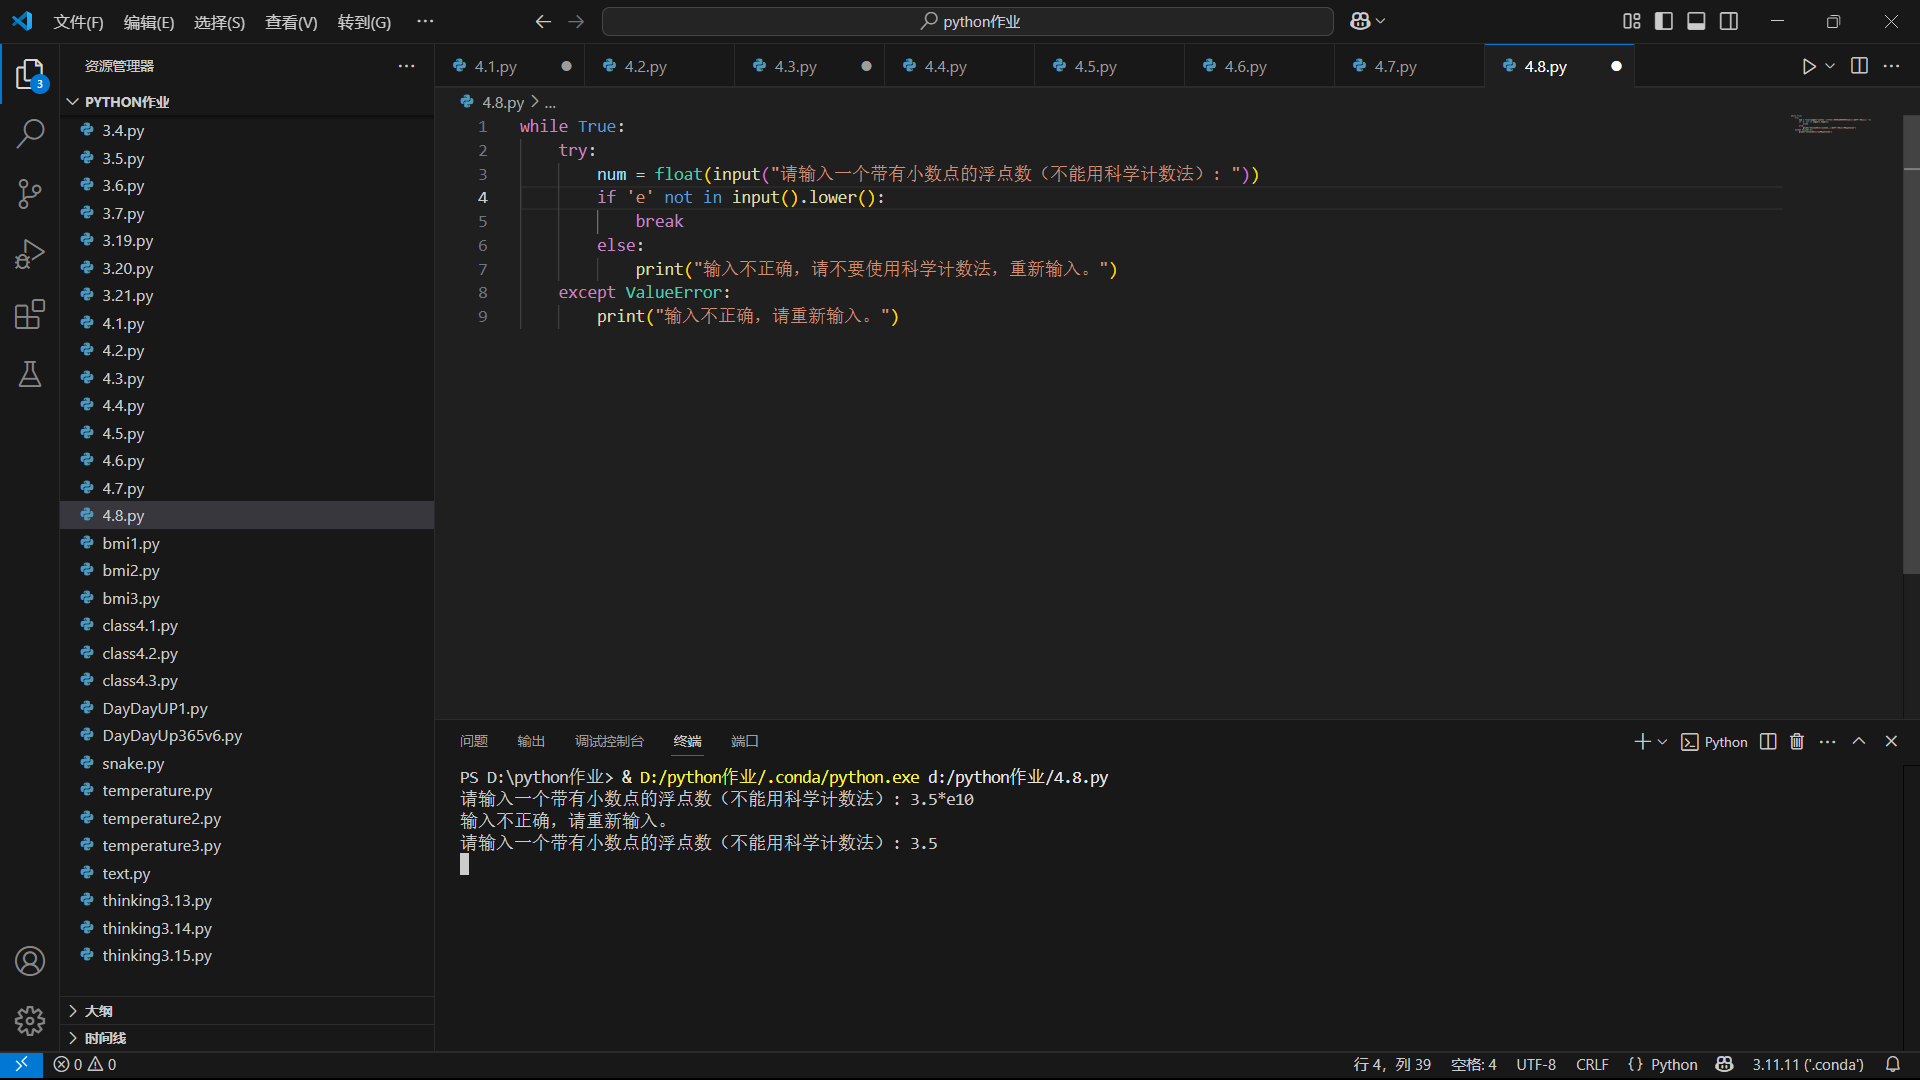Collapse the PYTHON作业 folder section
1920x1080 pixels.
[x=73, y=102]
